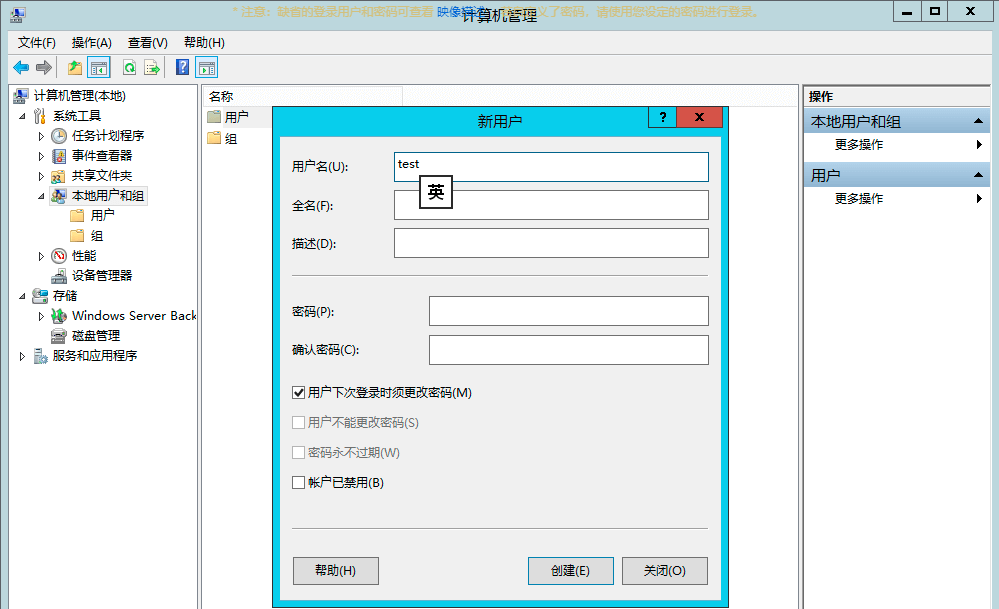
Task: Click the 设备管理器 icon in tree
Action: [59, 276]
